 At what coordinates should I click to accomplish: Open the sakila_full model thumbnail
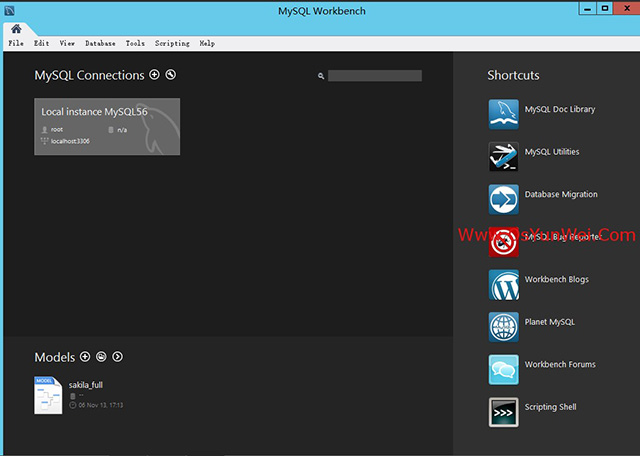48,395
